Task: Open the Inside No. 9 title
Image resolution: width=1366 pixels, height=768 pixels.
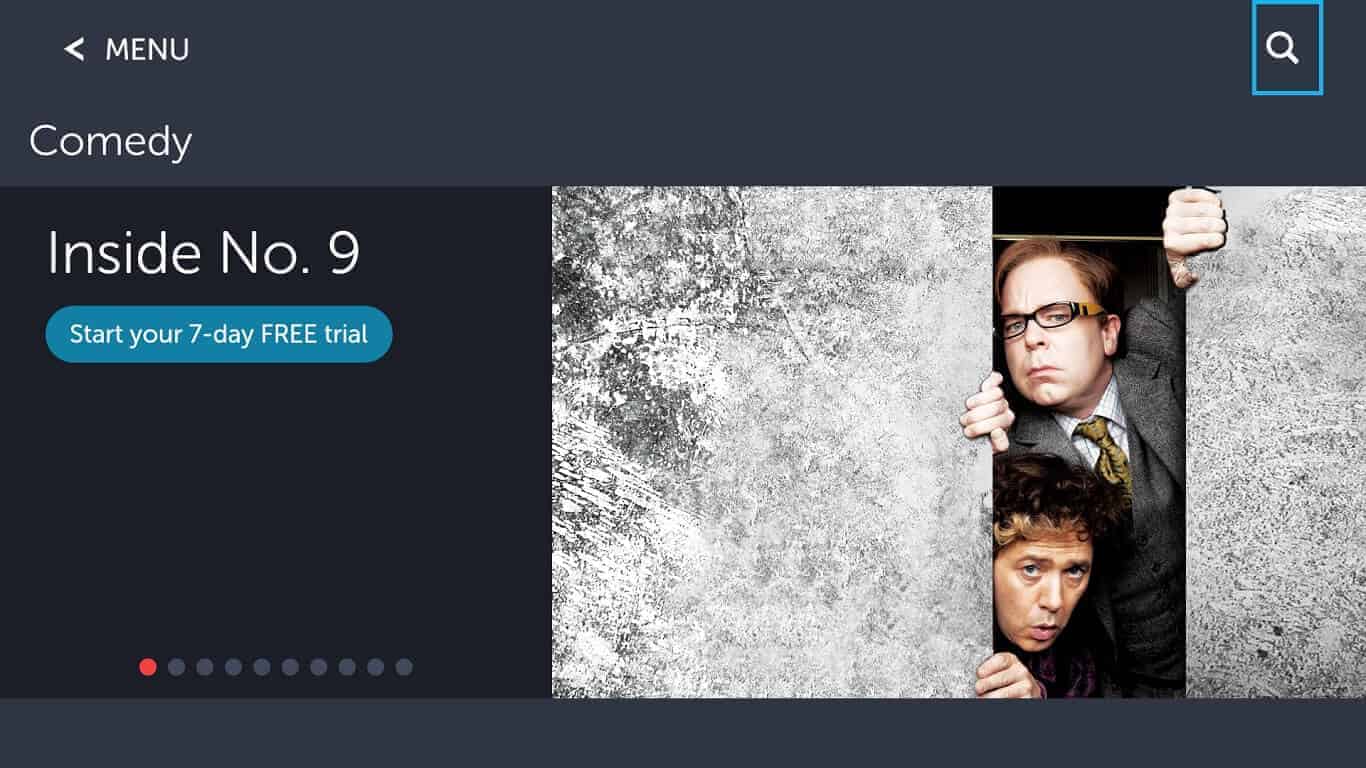Action: pyautogui.click(x=203, y=253)
